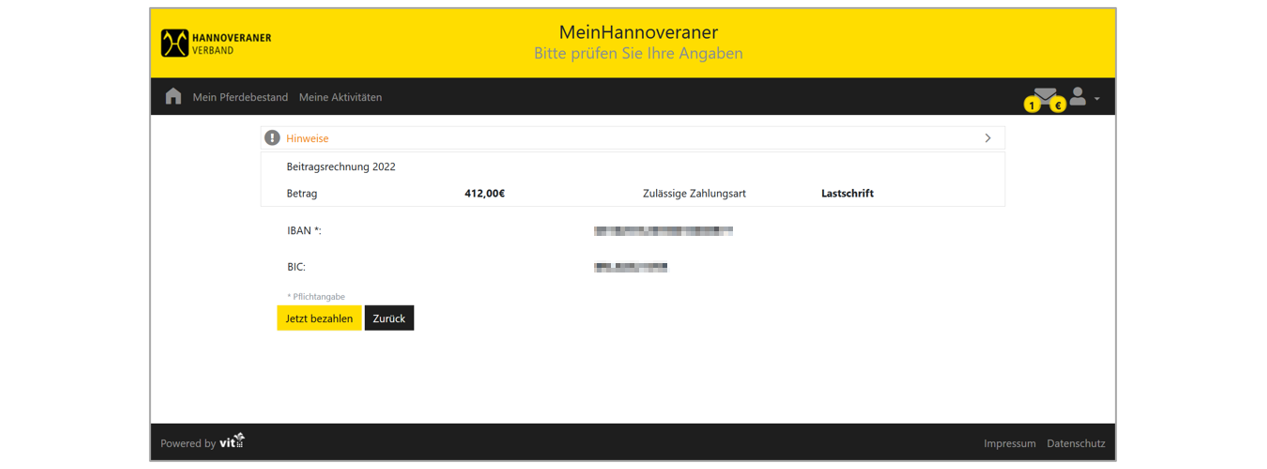Click the 'IBAN *:' field label
Image resolution: width=1267 pixels, height=469 pixels.
click(x=304, y=231)
